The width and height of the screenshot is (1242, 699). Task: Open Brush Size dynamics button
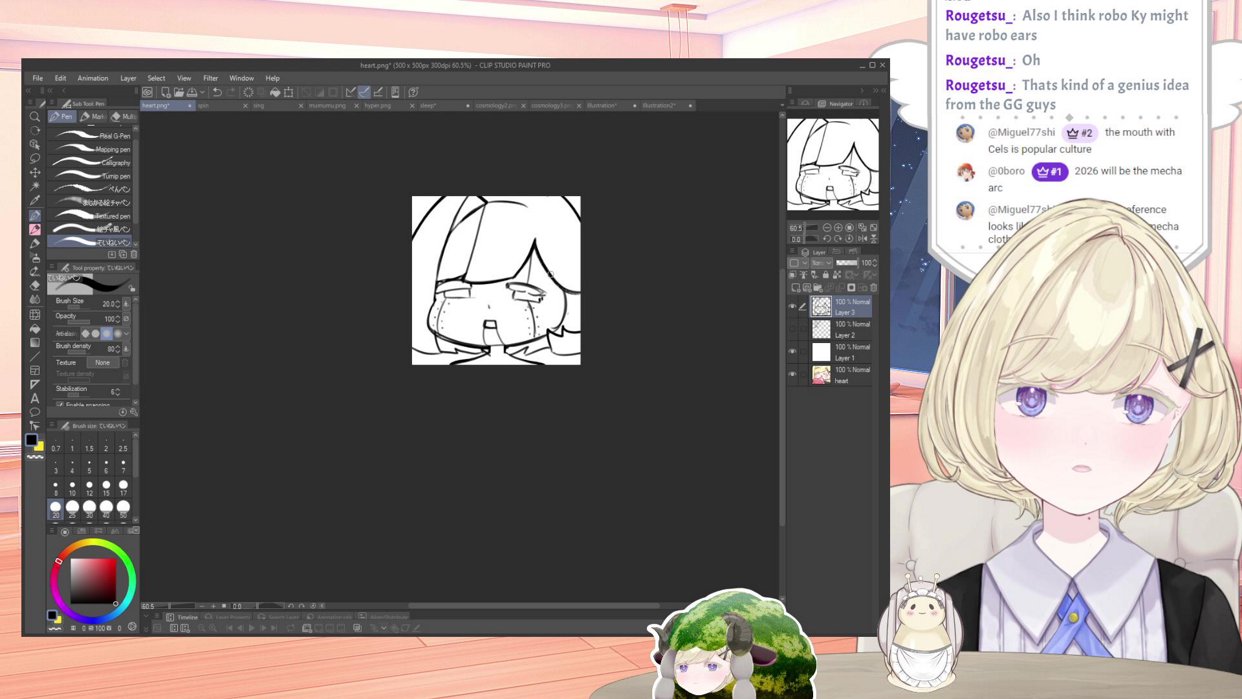(127, 304)
